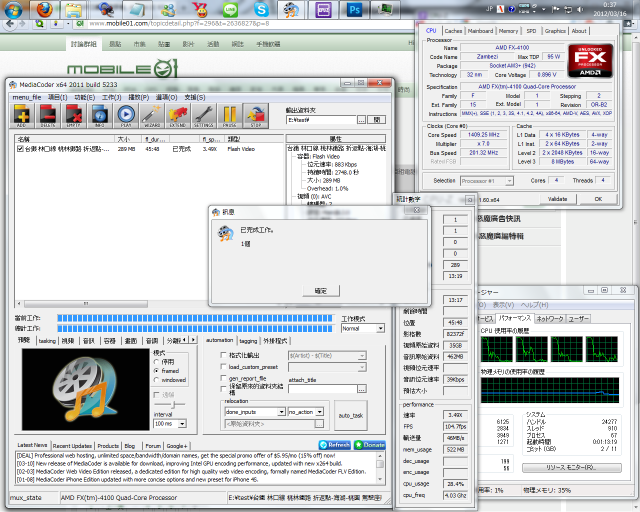This screenshot has height=512, width=640.
Task: Click the EMPTY list toolbar icon
Action: pos(73,116)
